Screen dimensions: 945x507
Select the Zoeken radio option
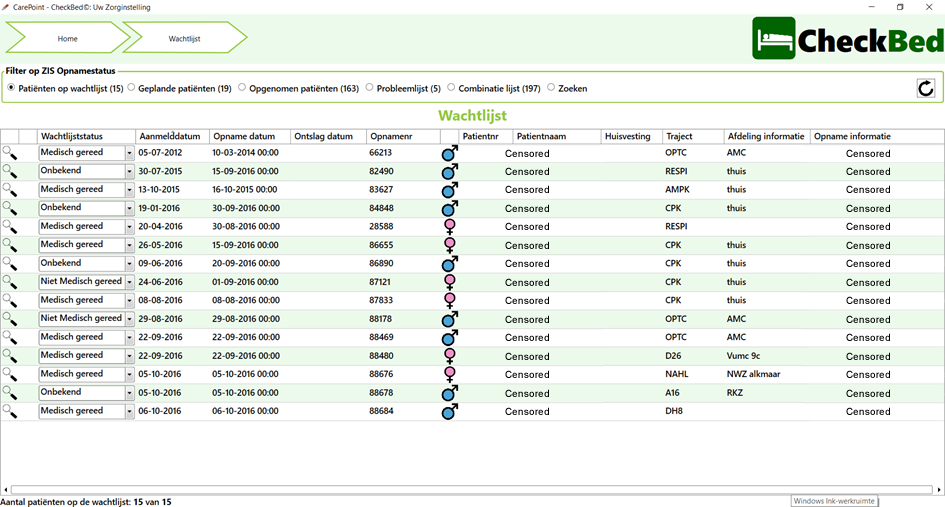[551, 88]
